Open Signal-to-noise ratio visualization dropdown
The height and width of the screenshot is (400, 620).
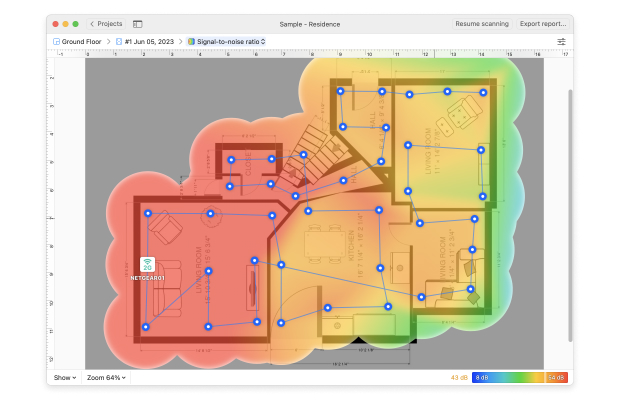[227, 42]
